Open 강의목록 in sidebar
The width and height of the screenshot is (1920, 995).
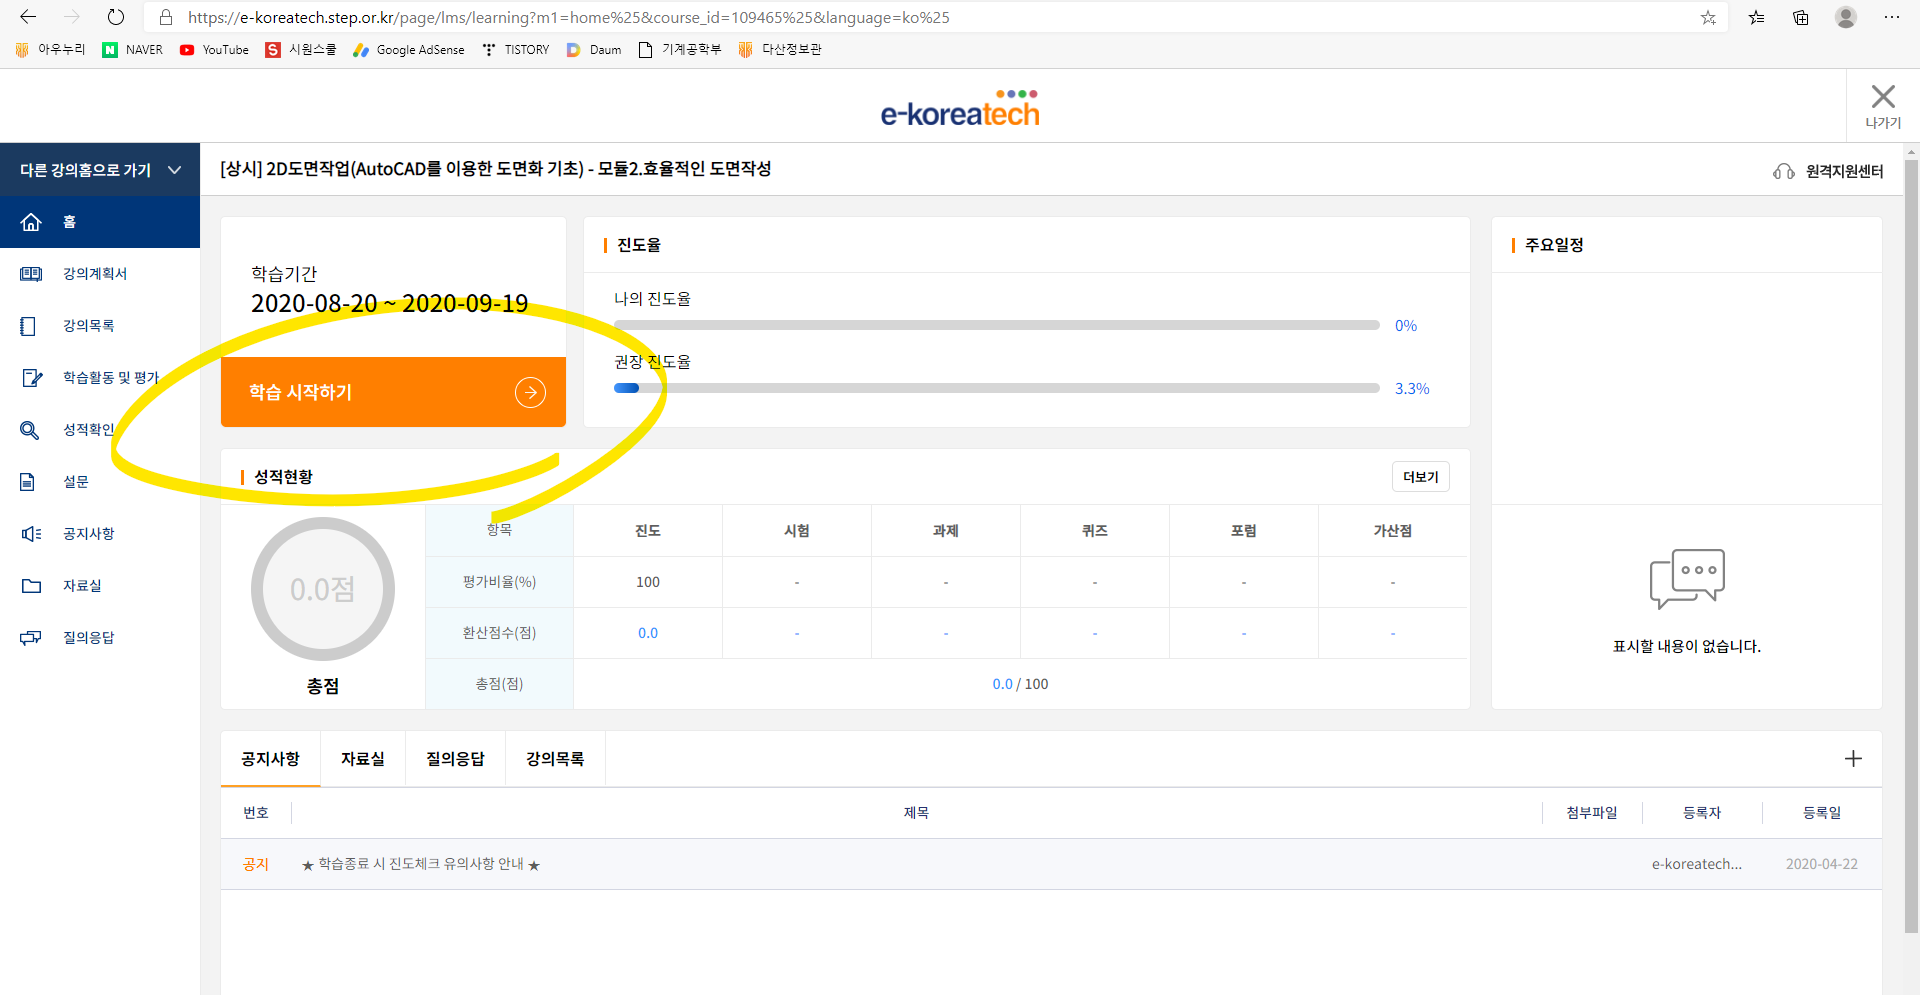tap(100, 326)
